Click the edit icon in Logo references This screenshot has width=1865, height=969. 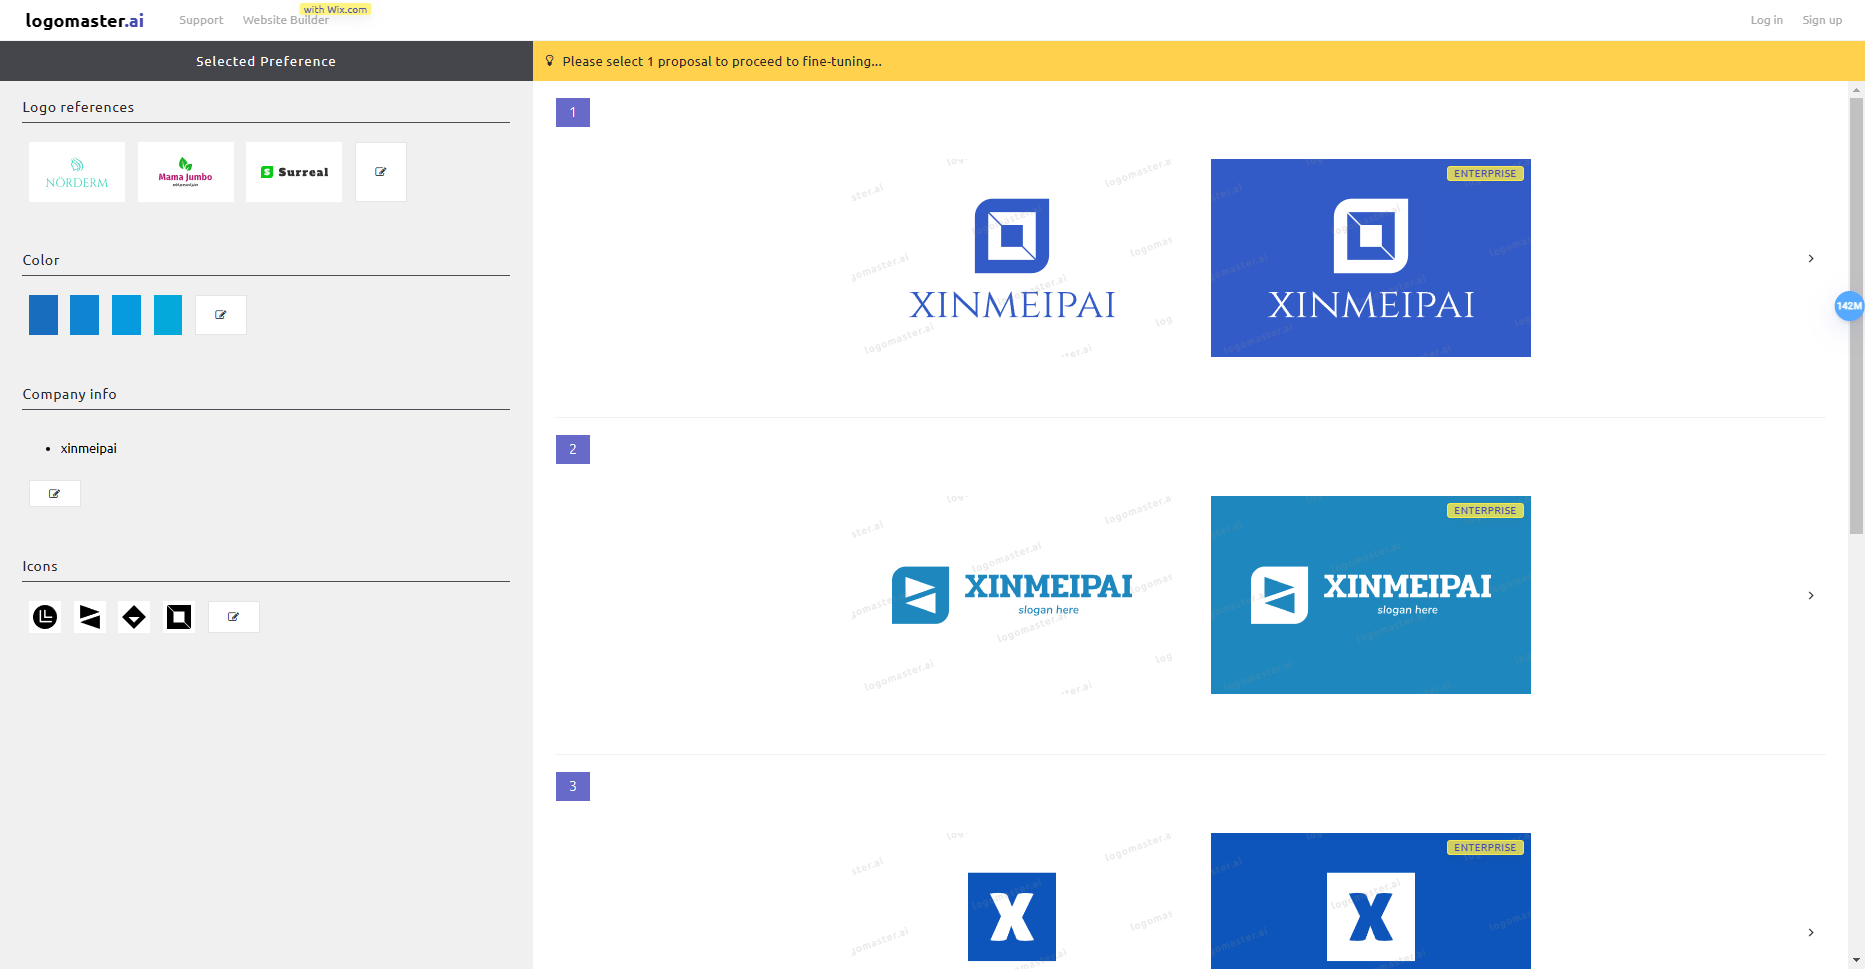coord(380,171)
